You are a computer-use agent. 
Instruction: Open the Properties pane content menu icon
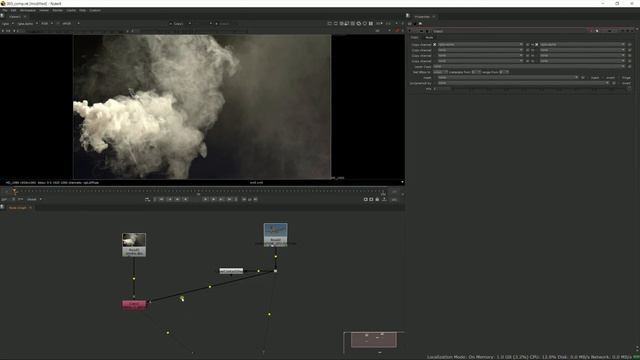(408, 16)
